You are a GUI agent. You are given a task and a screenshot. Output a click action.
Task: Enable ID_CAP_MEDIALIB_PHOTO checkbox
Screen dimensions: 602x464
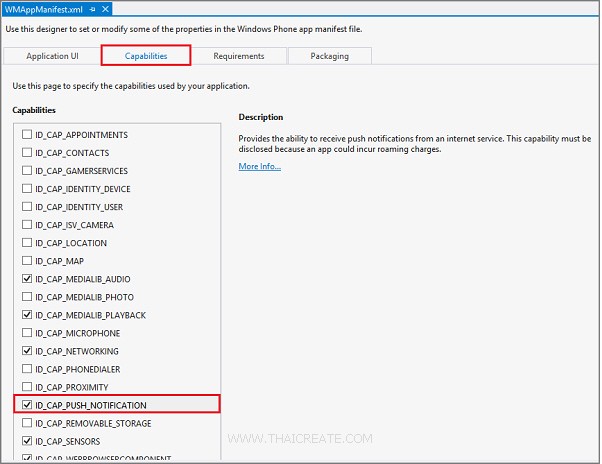pyautogui.click(x=27, y=297)
